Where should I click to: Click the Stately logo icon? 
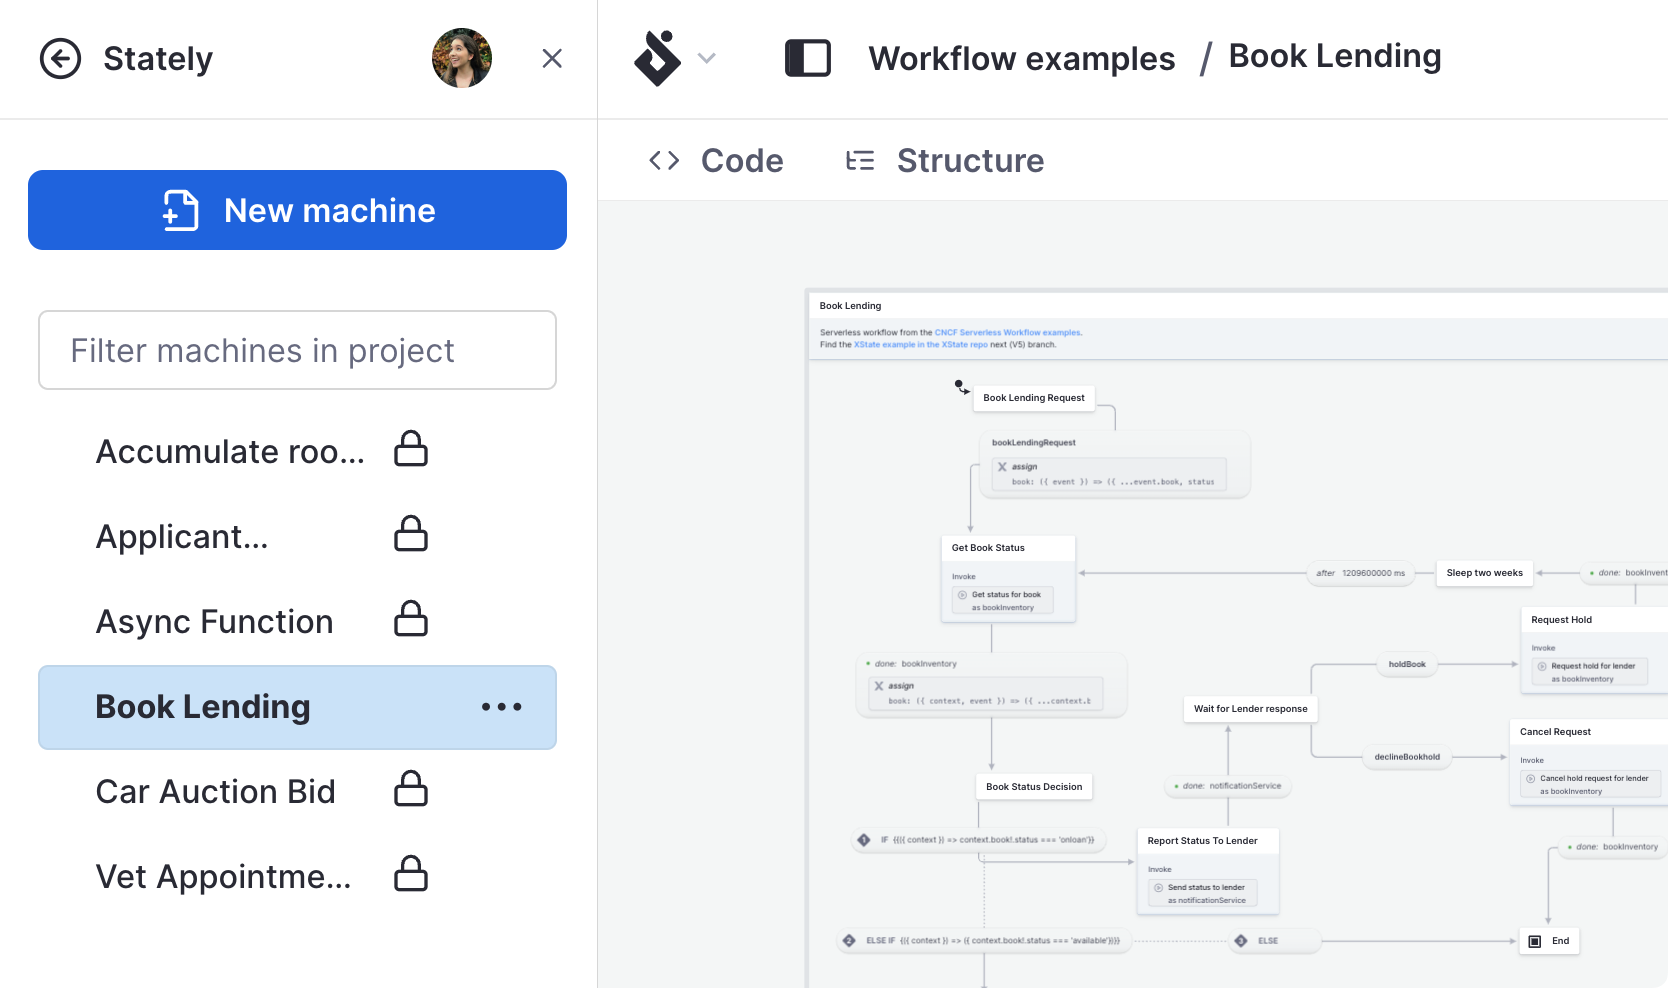point(657,59)
